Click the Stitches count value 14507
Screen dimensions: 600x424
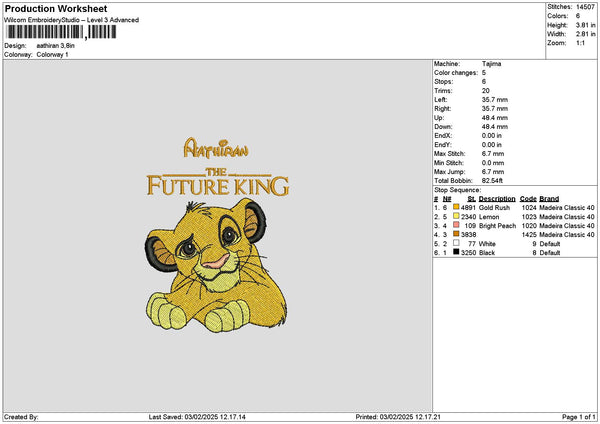point(585,7)
